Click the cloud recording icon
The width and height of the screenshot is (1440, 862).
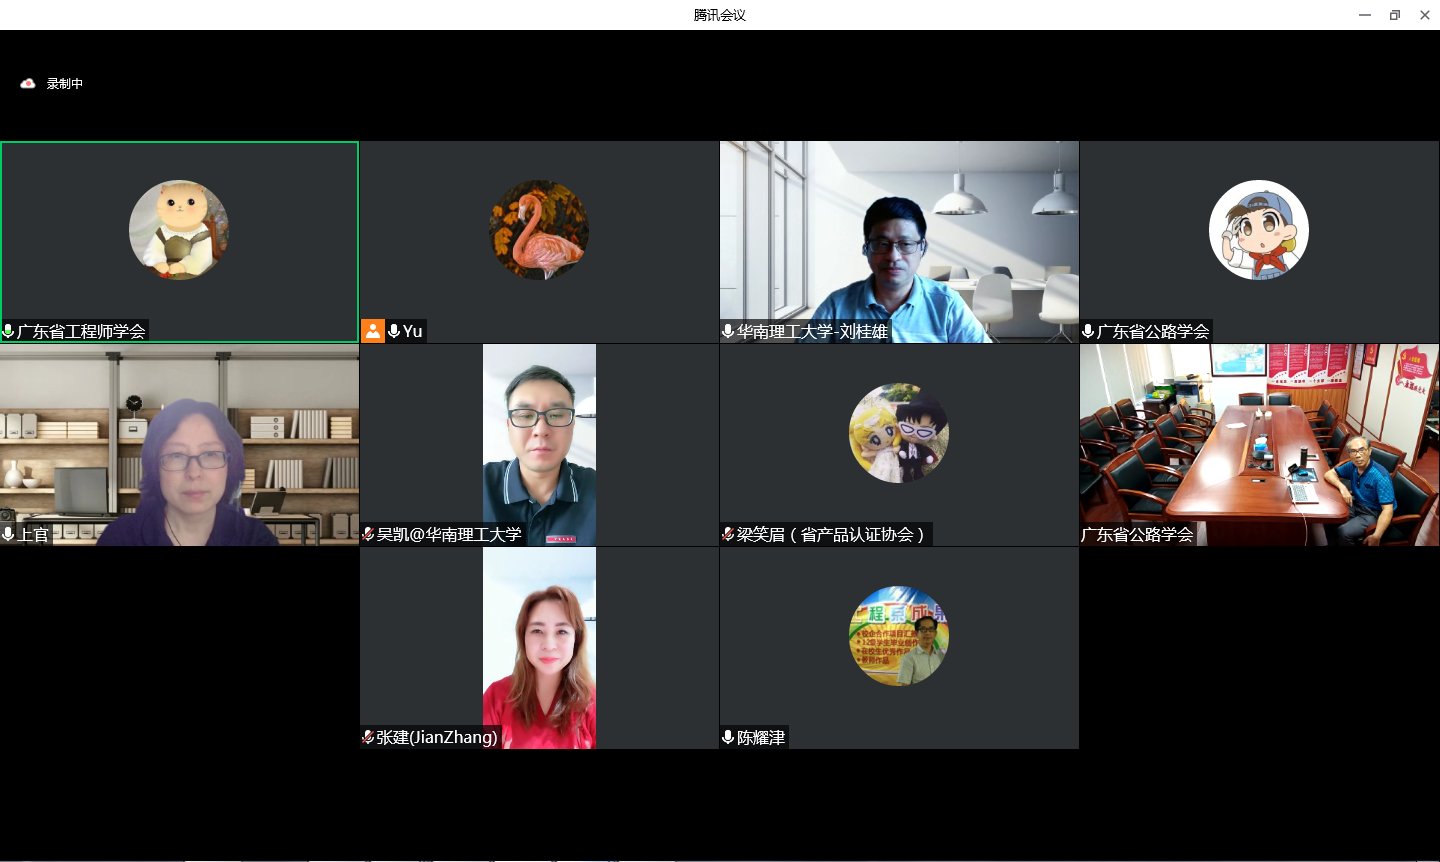click(x=28, y=84)
